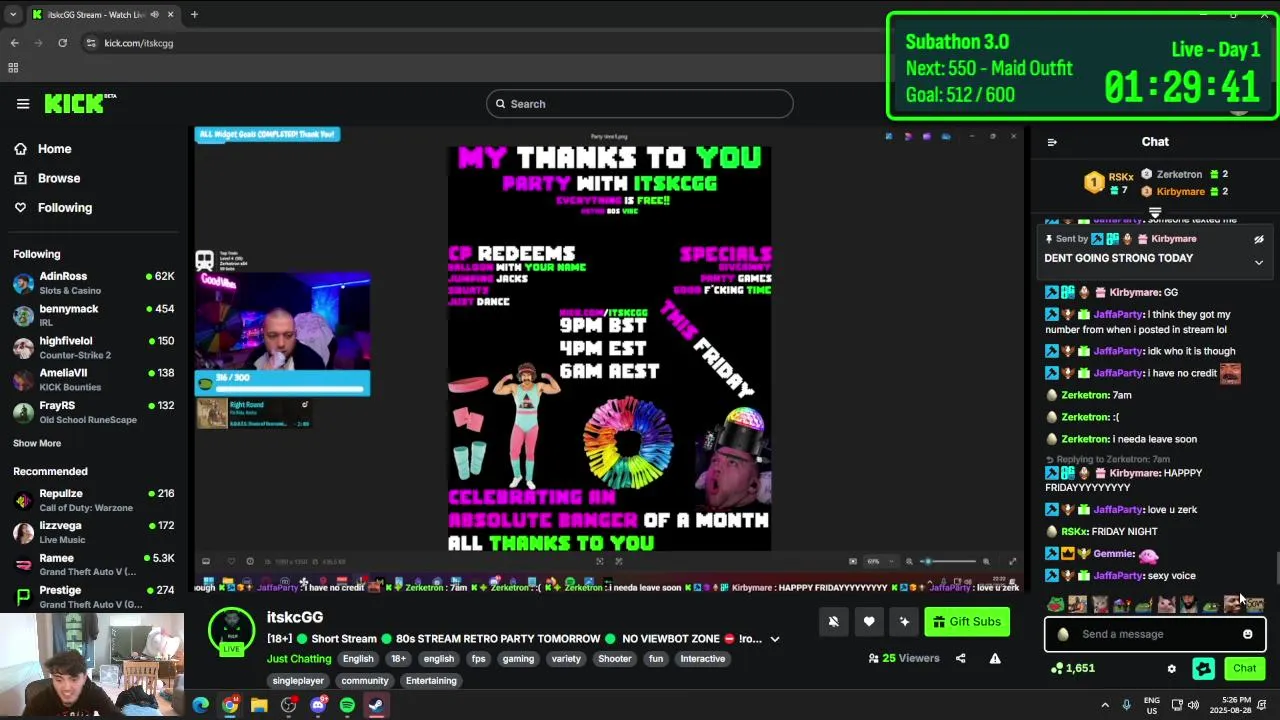The height and width of the screenshot is (720, 1280).
Task: Open itskcGG channel avatar
Action: 231,630
